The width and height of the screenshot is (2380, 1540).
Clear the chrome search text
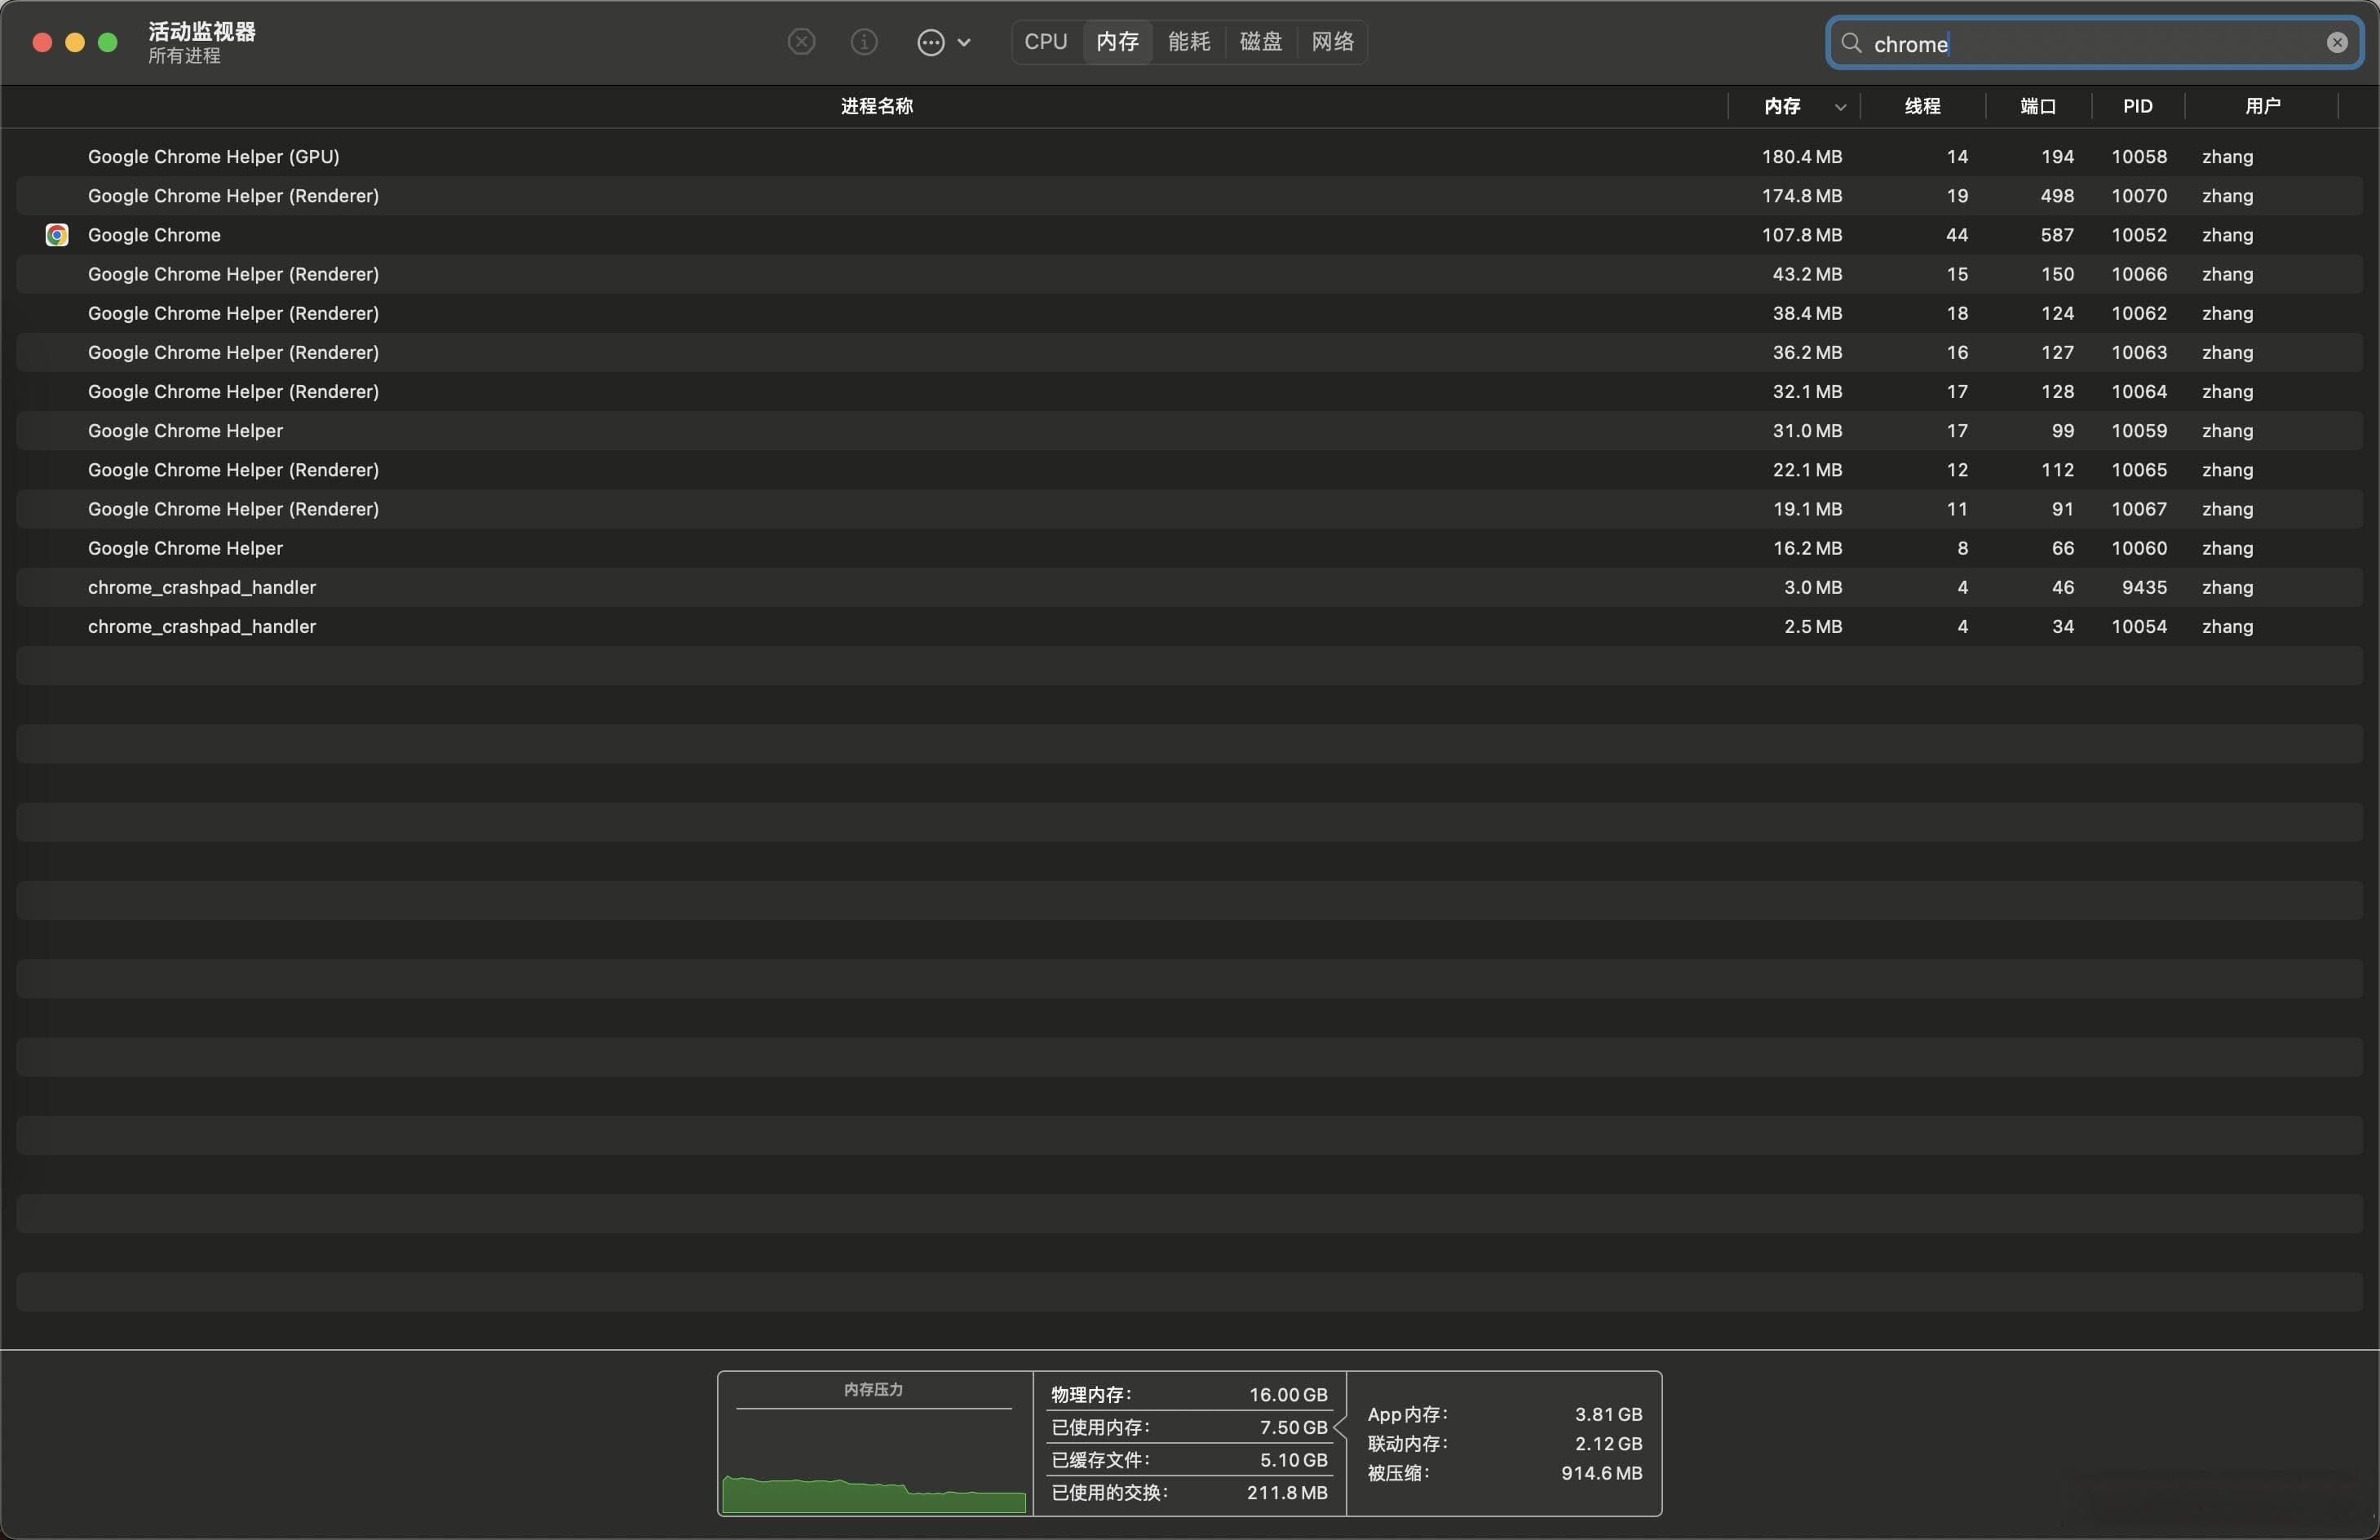point(2337,43)
